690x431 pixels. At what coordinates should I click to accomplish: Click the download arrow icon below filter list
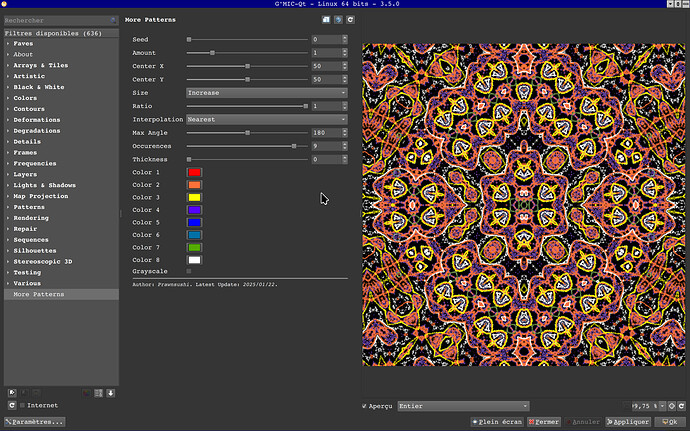[110, 393]
